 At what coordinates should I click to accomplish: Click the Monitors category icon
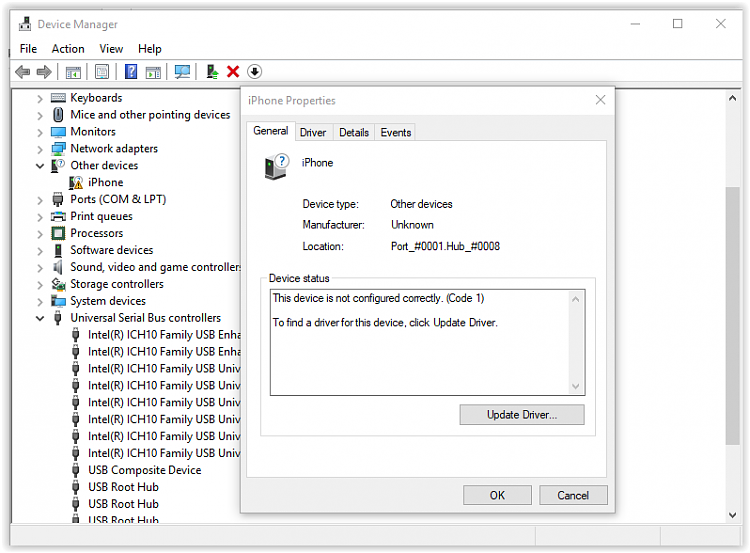click(x=58, y=132)
